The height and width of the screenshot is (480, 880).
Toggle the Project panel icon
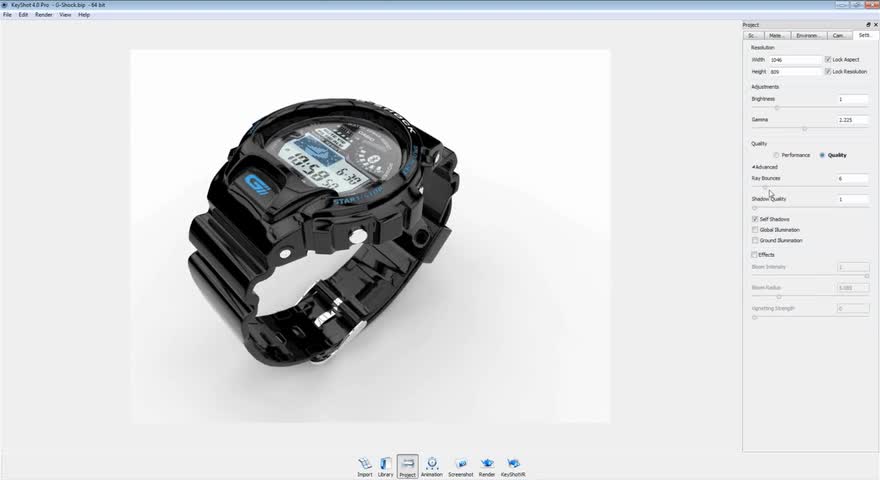[407, 467]
